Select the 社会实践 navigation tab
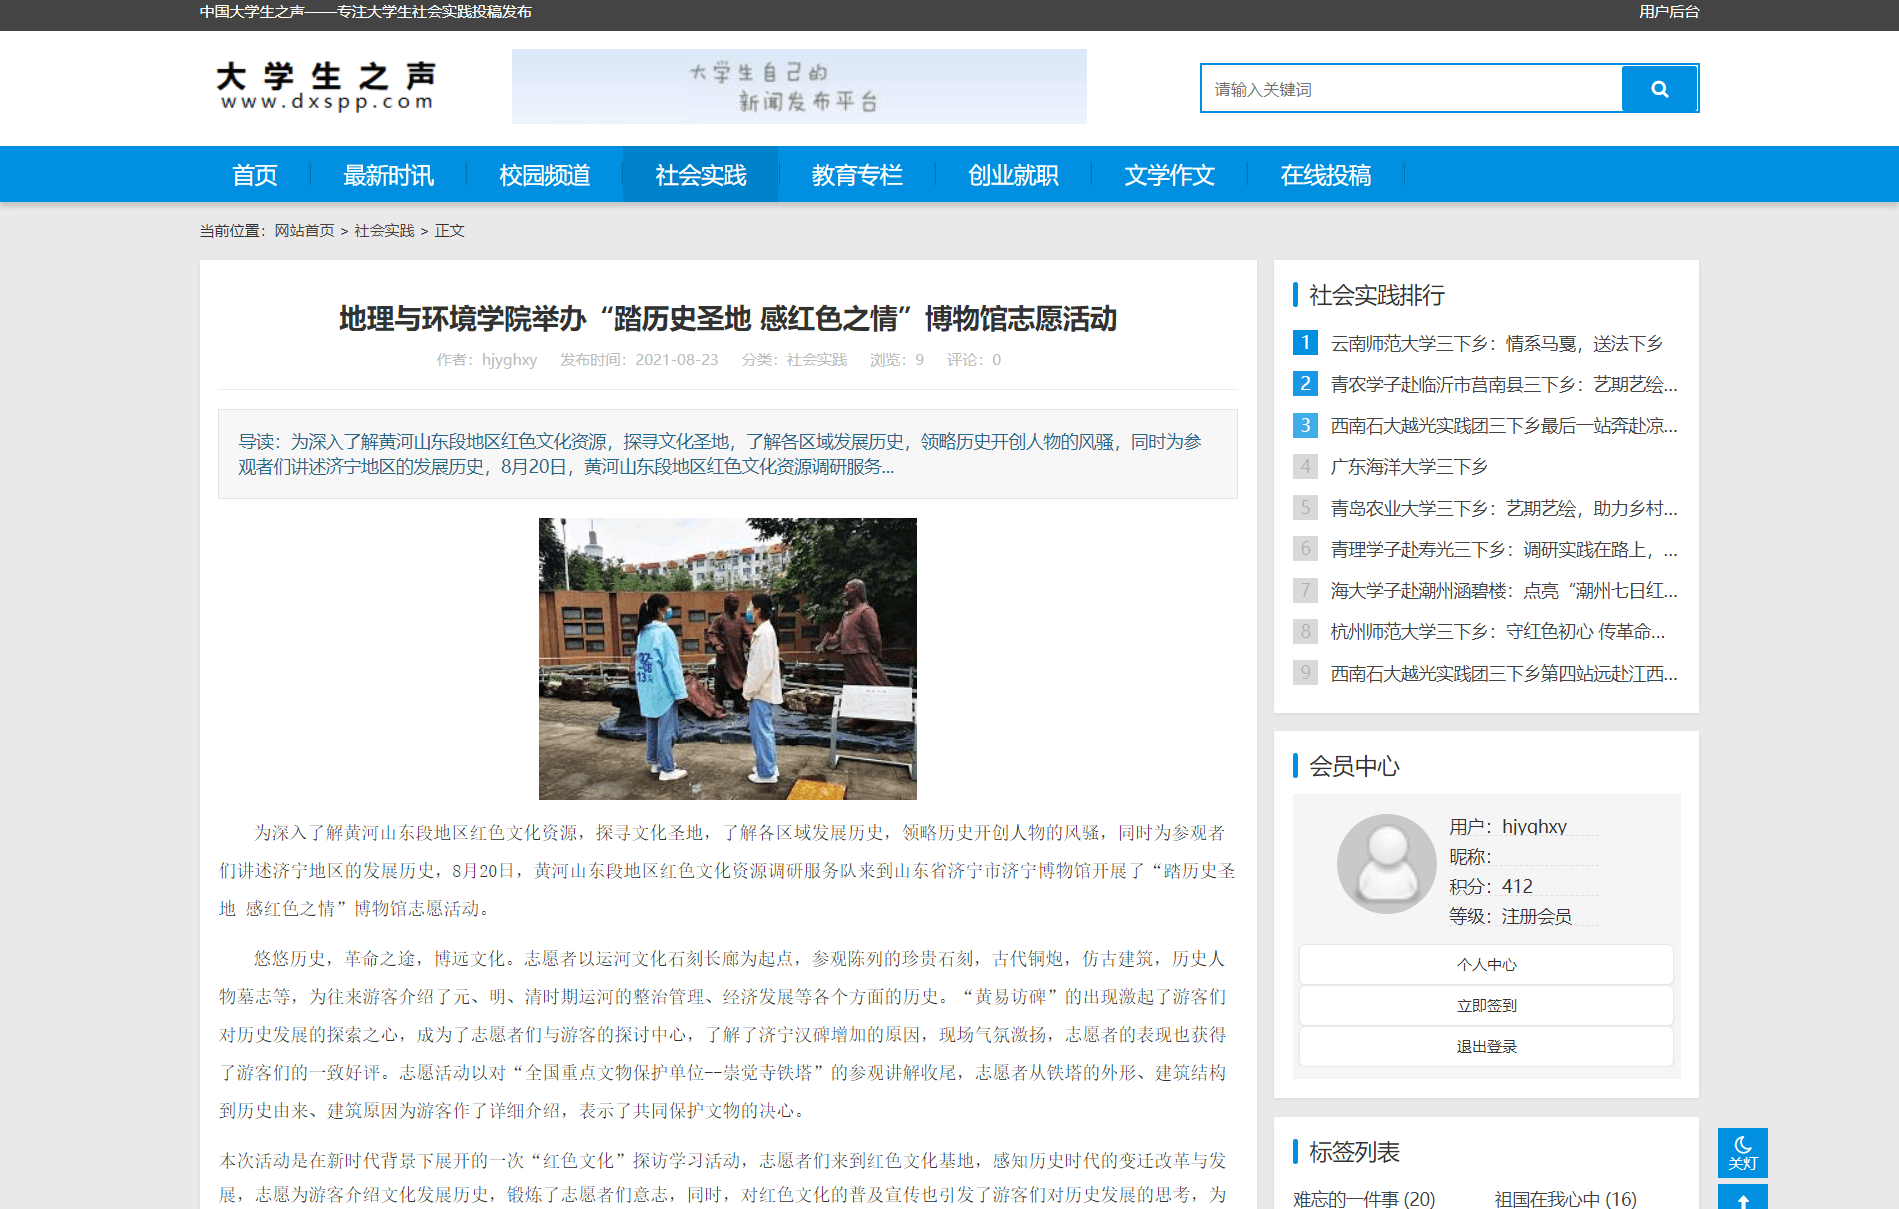The image size is (1899, 1209). pyautogui.click(x=700, y=175)
